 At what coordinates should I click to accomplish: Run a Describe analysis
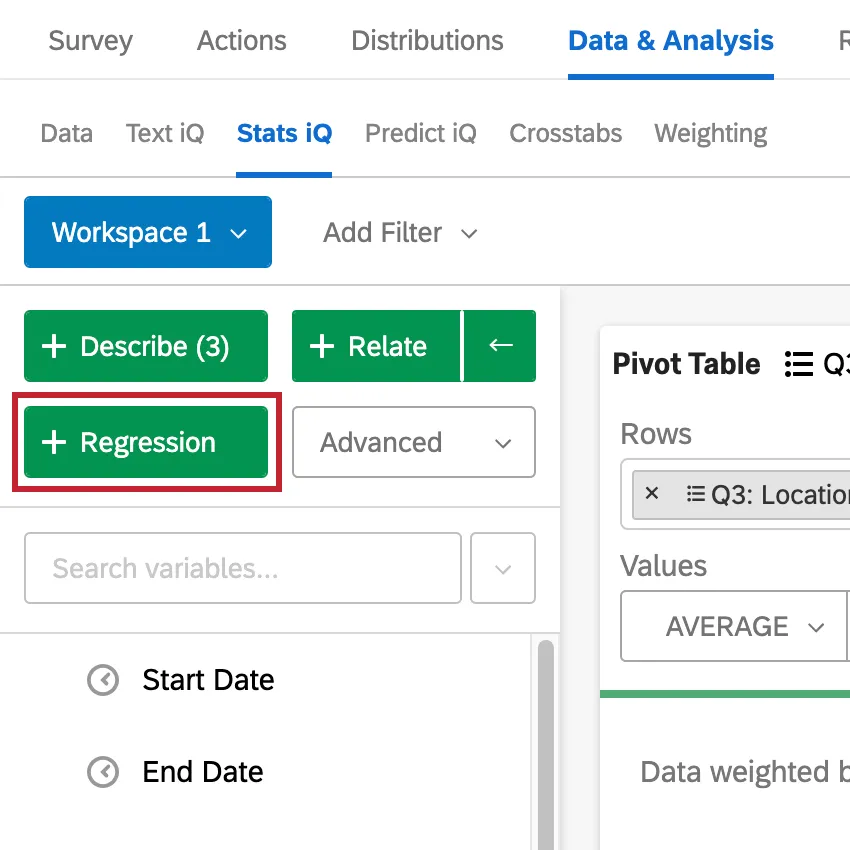[145, 346]
